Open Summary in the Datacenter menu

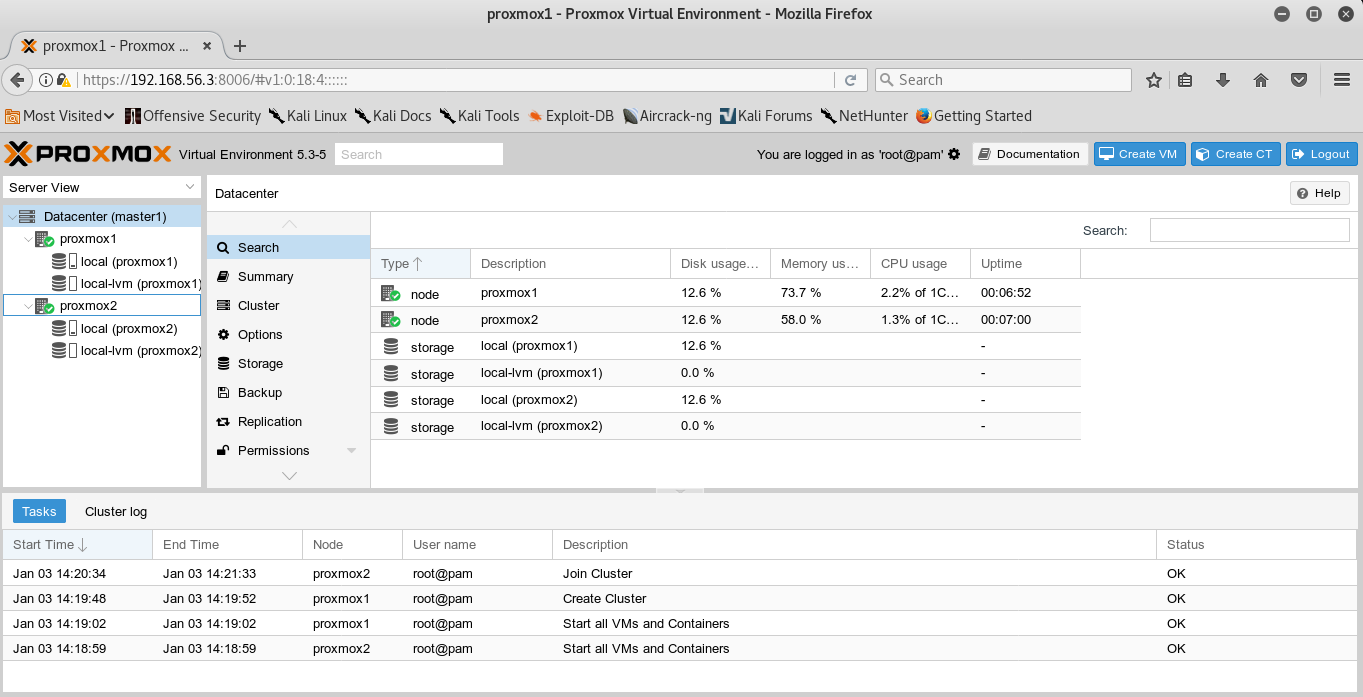click(x=289, y=276)
